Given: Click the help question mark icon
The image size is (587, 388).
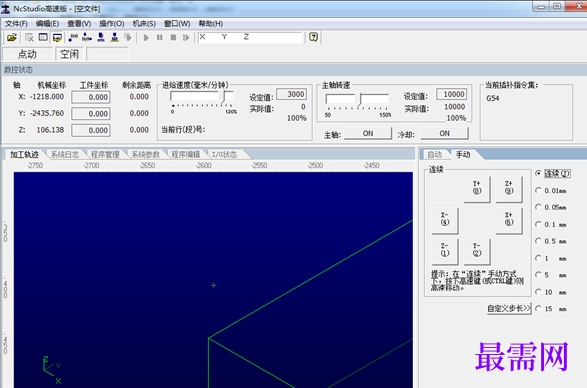Looking at the screenshot, I should (x=313, y=37).
